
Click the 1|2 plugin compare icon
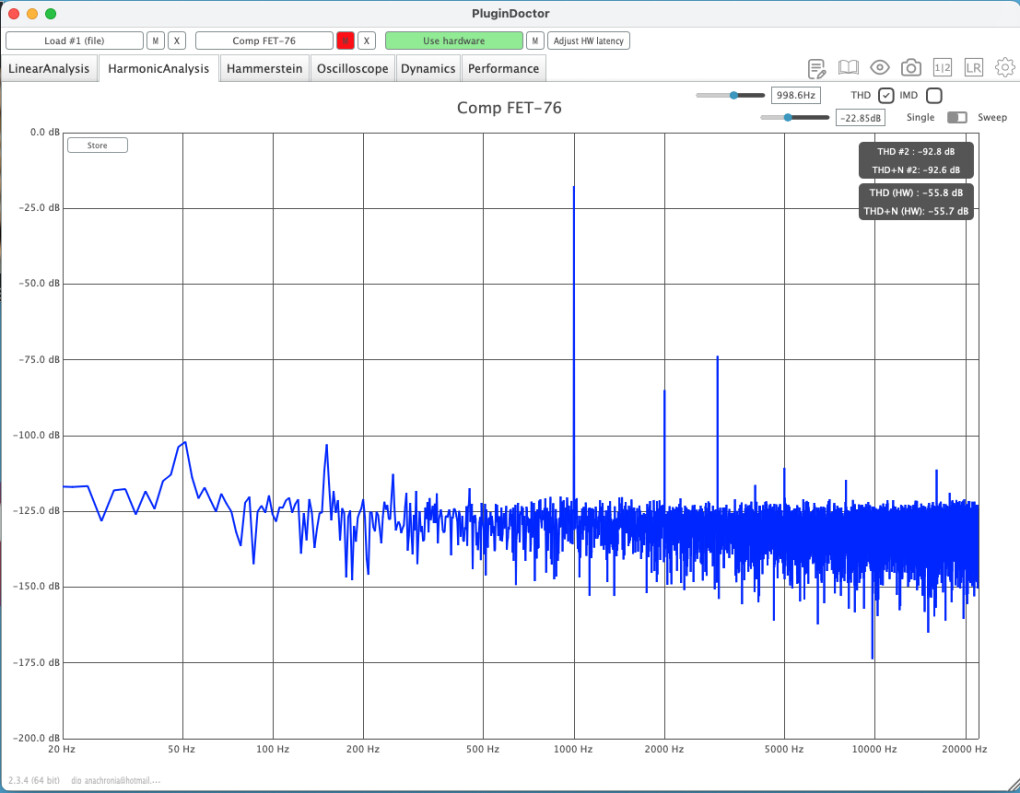(942, 68)
